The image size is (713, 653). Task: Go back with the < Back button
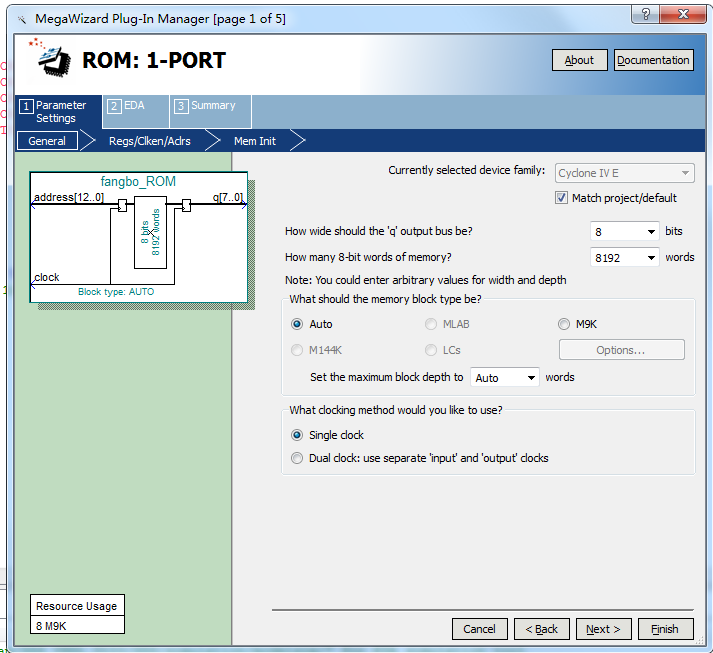click(542, 629)
